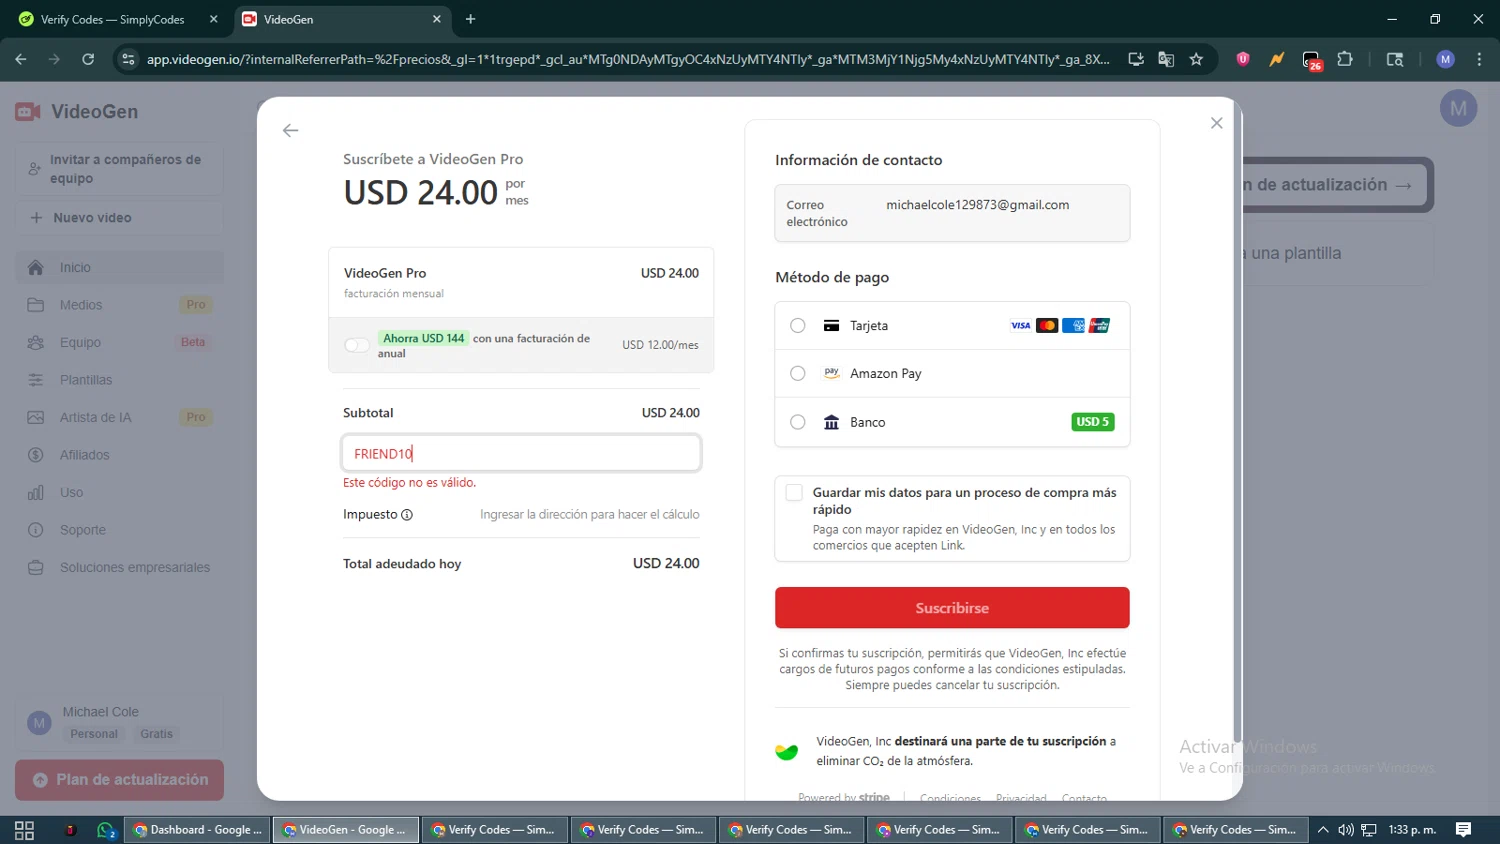
Task: Toggle annual billing savings switch
Action: (x=356, y=345)
